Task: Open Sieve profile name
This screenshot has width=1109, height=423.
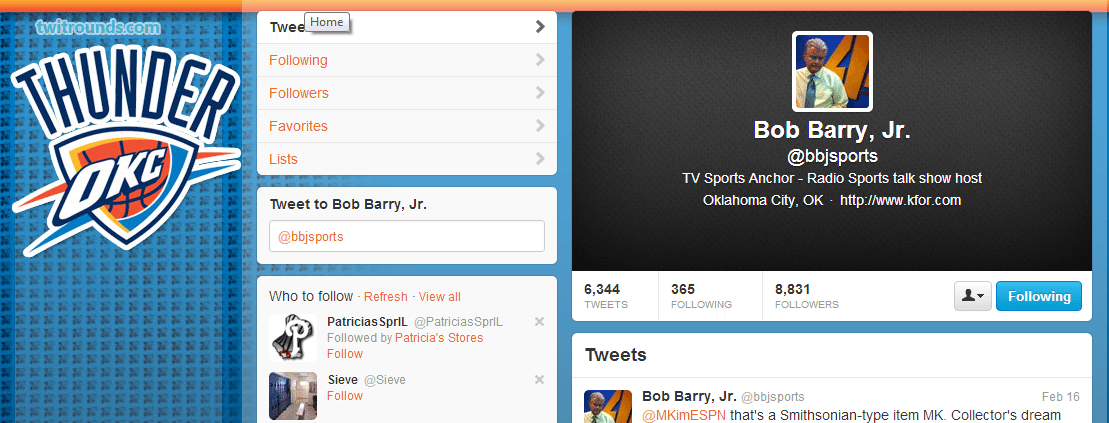Action: (342, 380)
